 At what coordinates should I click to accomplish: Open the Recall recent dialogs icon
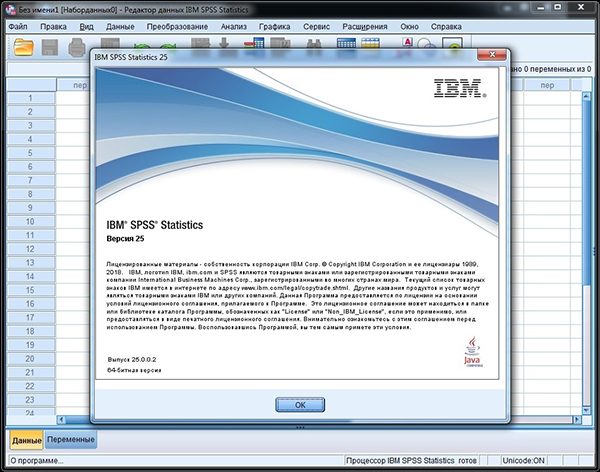(x=110, y=43)
